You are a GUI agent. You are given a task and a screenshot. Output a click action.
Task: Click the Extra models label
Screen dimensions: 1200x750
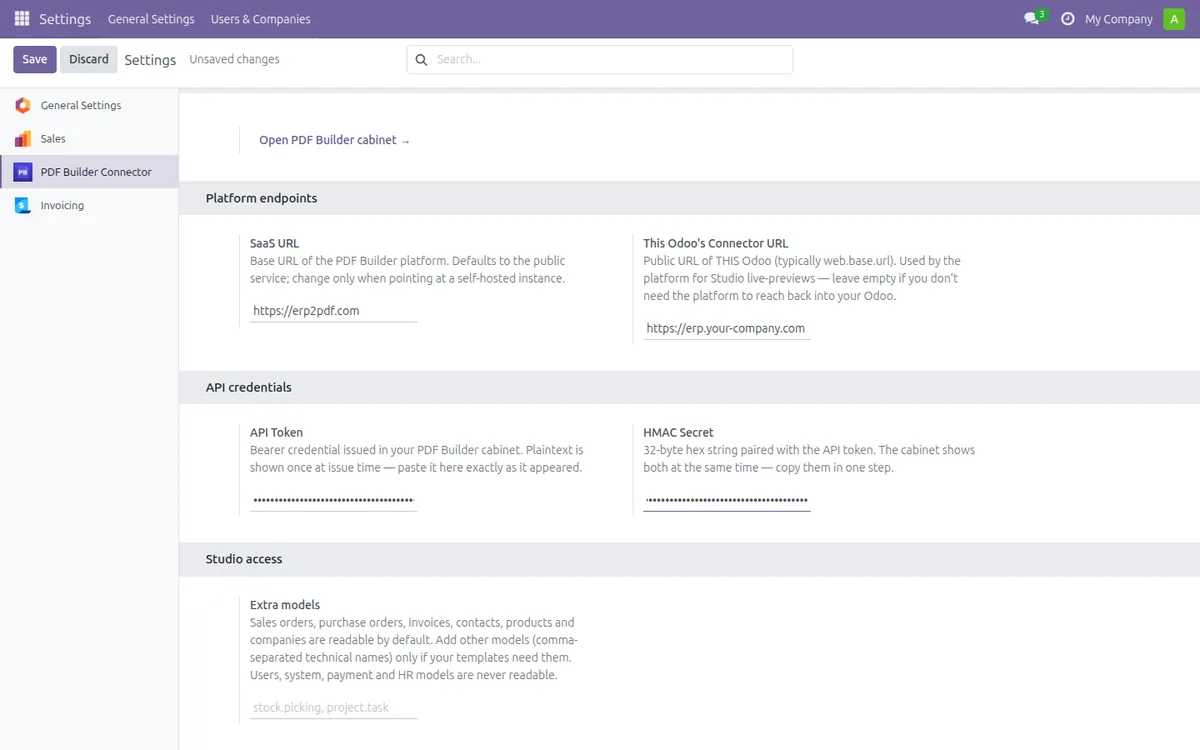pyautogui.click(x=285, y=605)
